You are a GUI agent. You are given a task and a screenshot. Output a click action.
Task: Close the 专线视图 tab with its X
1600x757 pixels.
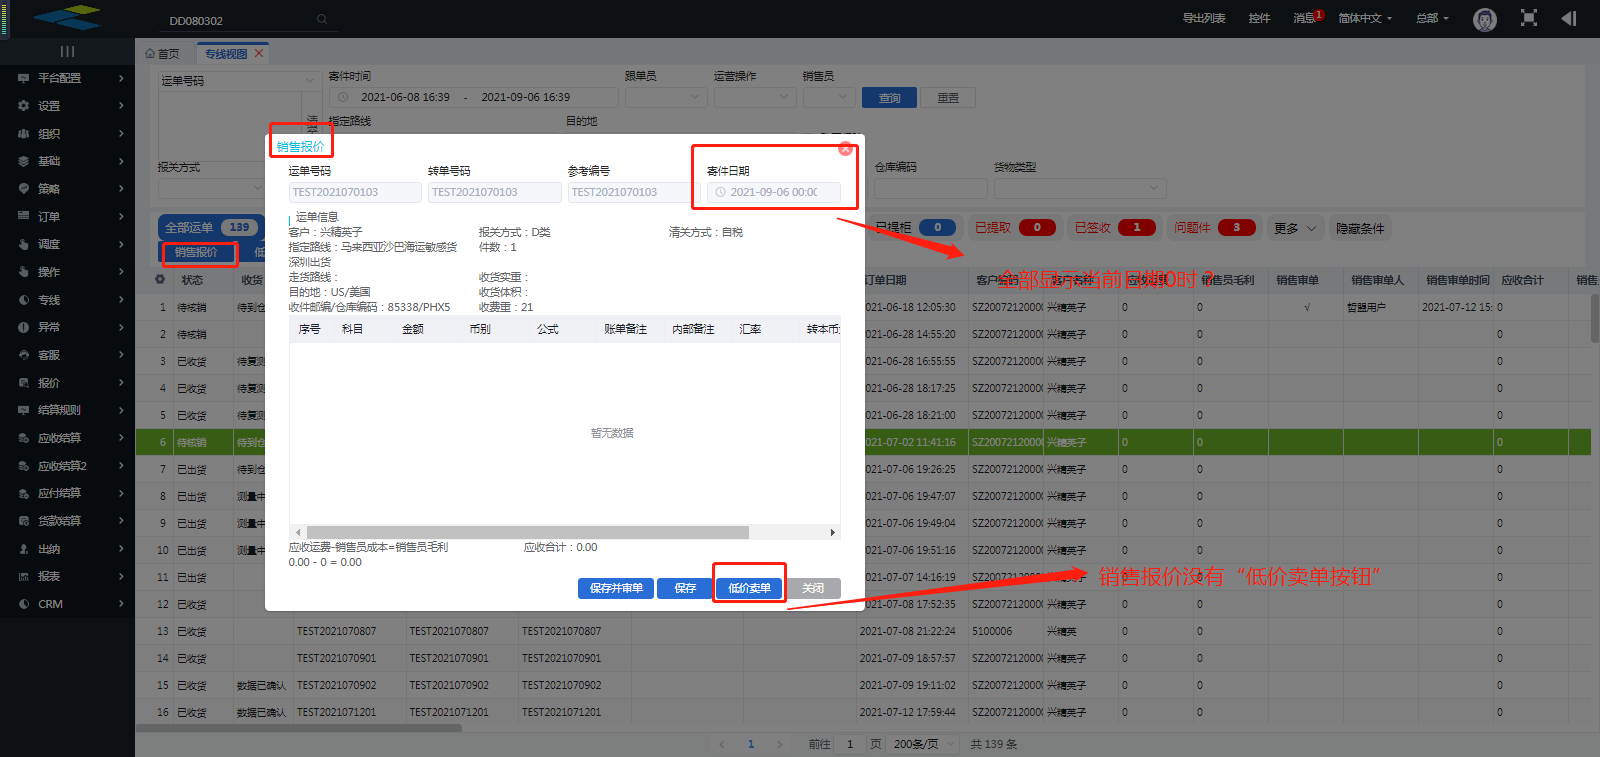[259, 54]
